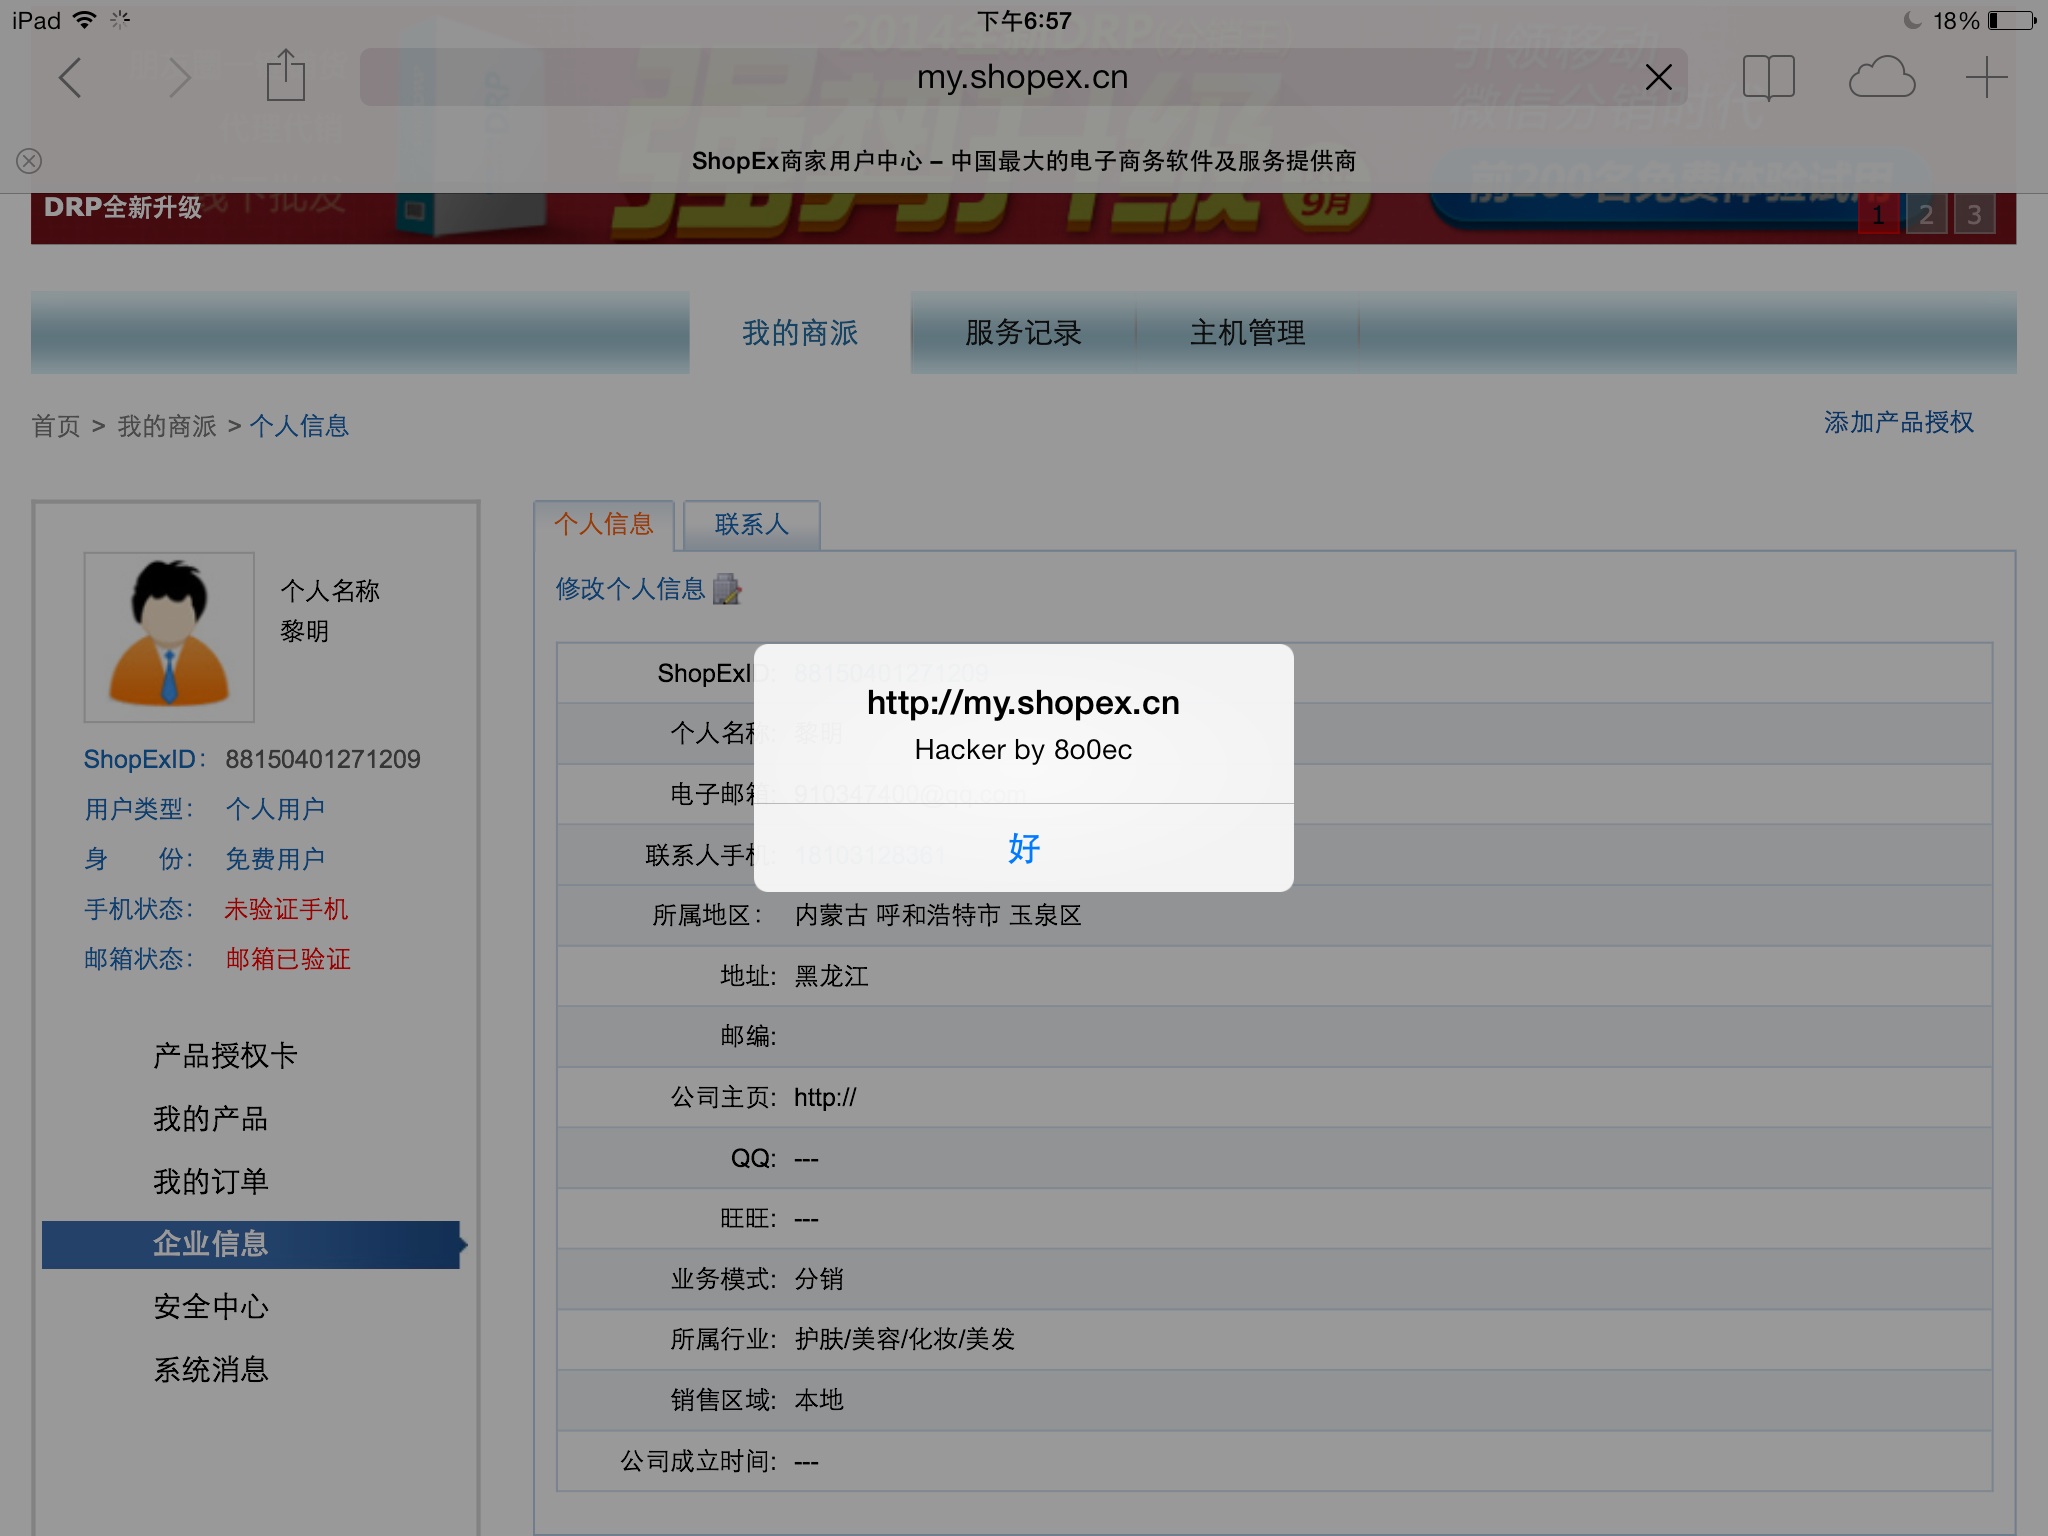Click the user avatar picture
The image size is (2048, 1536).
click(169, 637)
